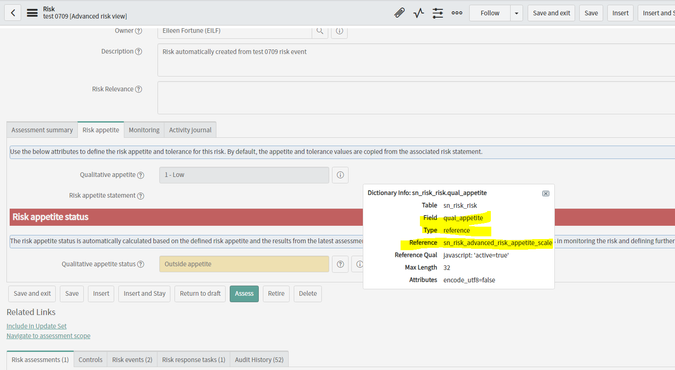675x370 pixels.
Task: Click the bottom Save button
Action: [72, 294]
